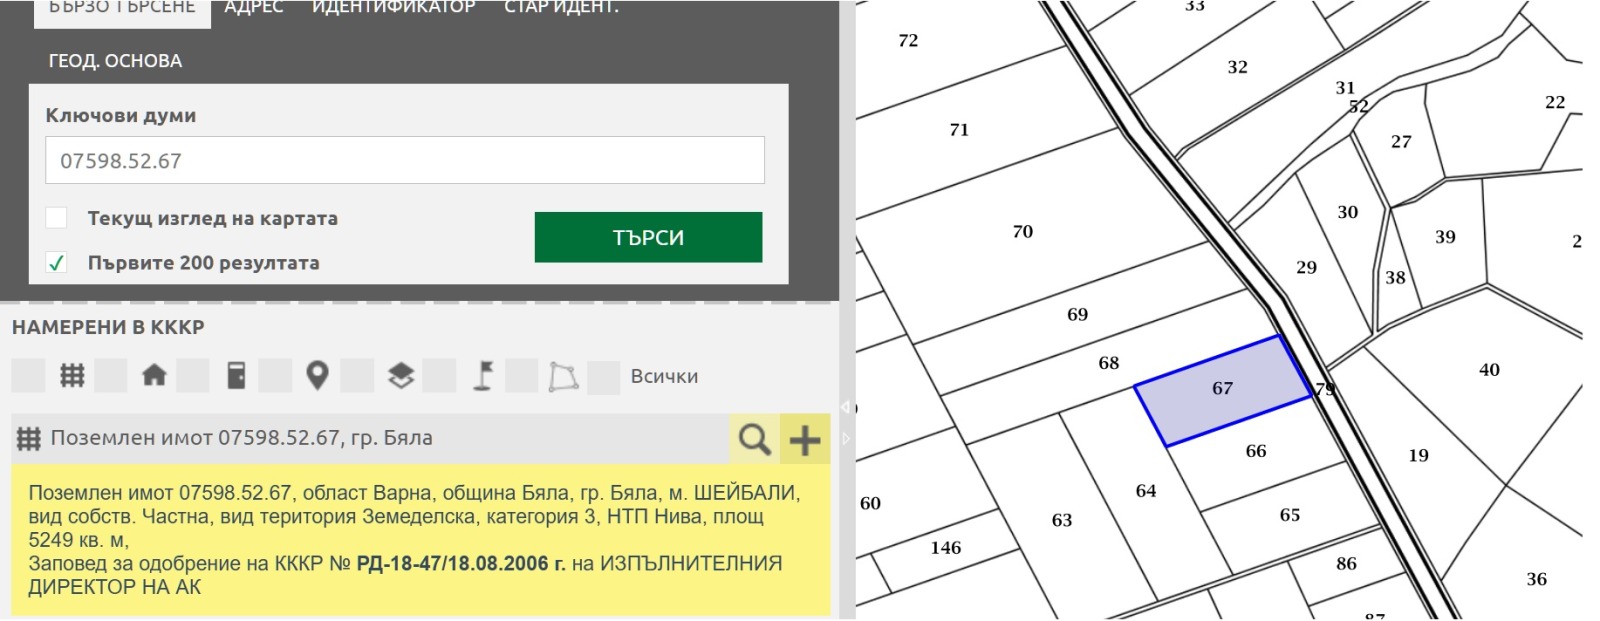1600x621 pixels.
Task: Open the ИДЕНТИФИКАТОР tab
Action: pos(394,8)
